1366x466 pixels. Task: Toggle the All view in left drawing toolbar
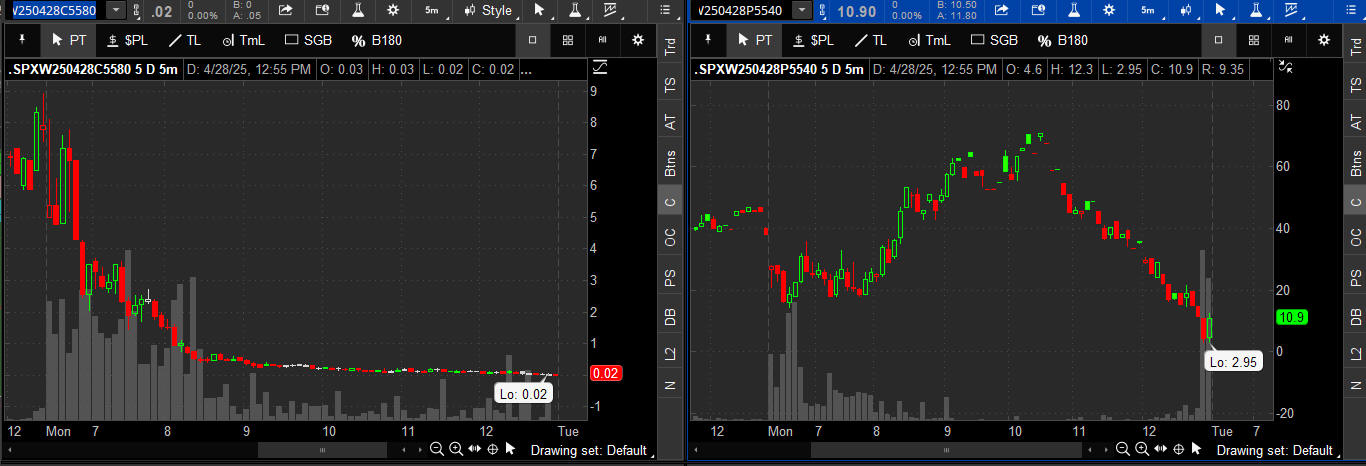click(x=602, y=41)
